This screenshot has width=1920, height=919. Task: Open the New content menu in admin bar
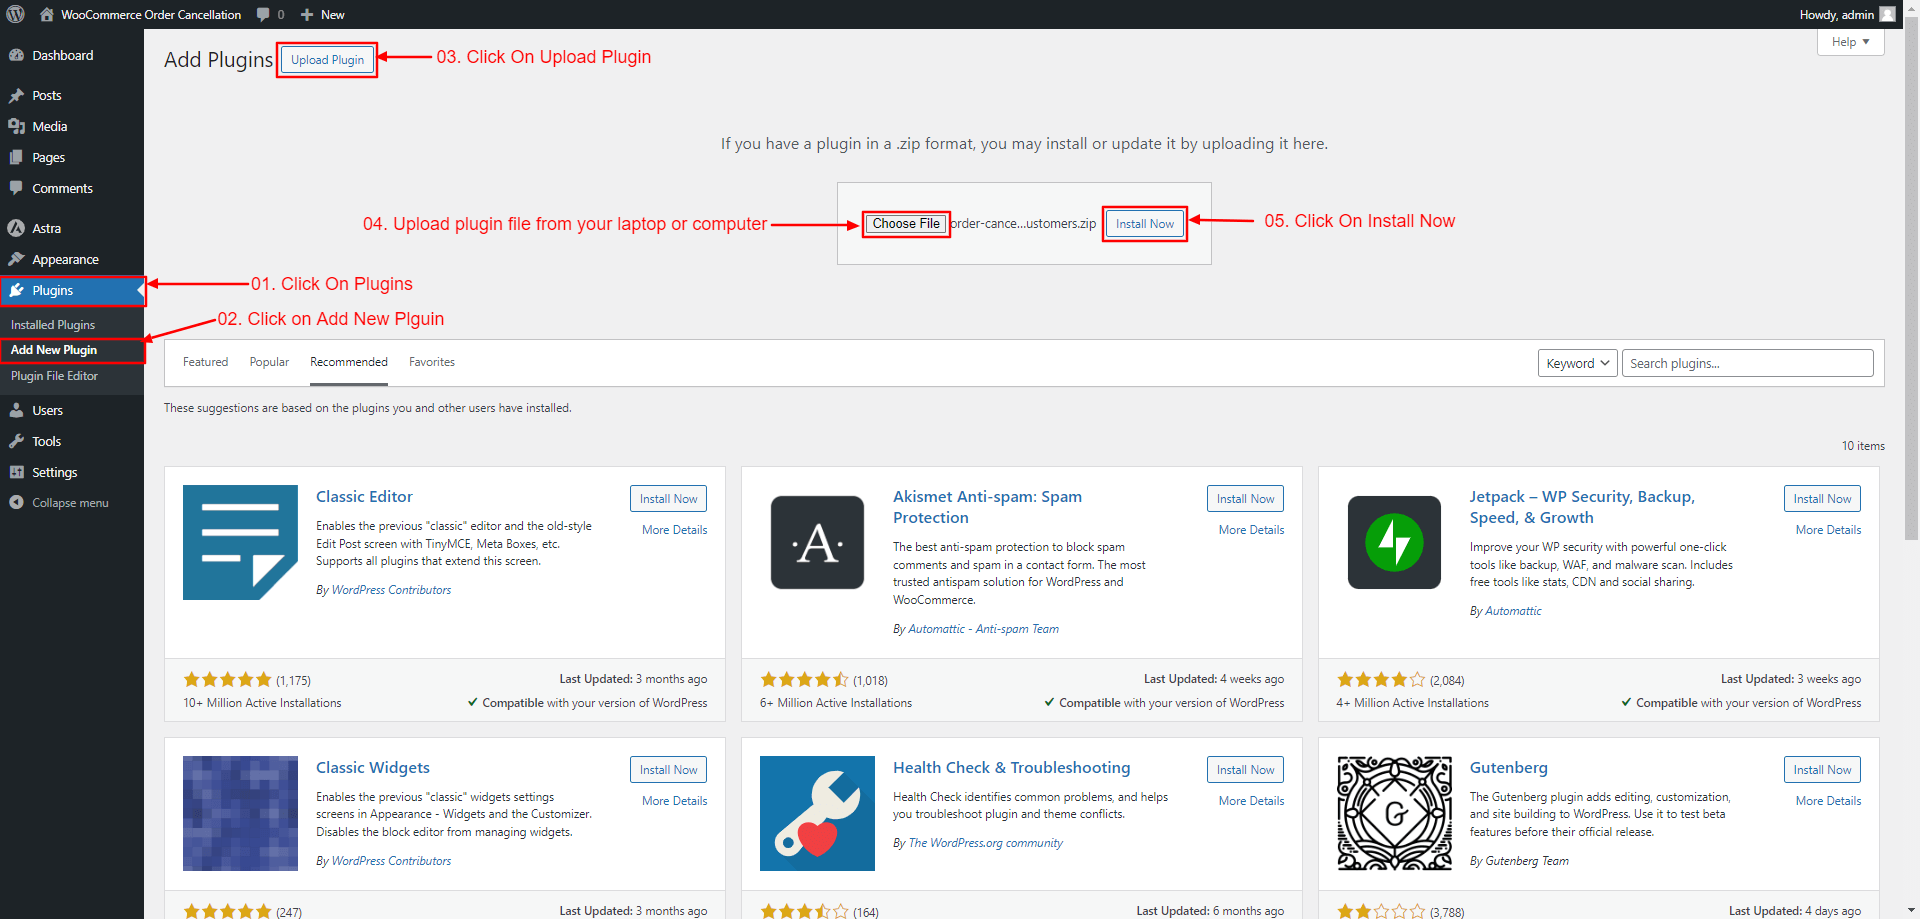(323, 15)
